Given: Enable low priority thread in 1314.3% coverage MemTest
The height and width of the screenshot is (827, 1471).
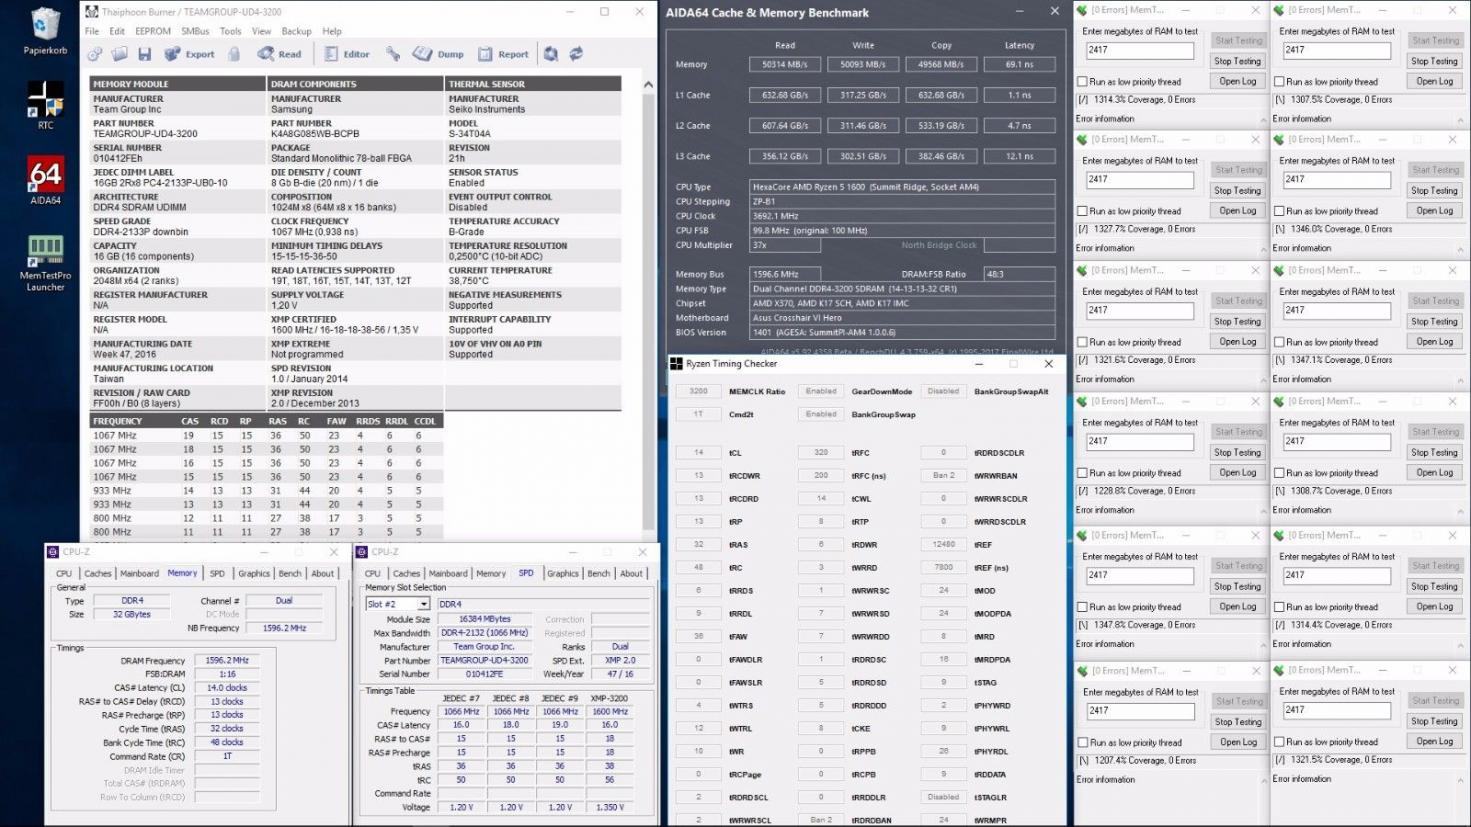Looking at the screenshot, I should (x=1082, y=82).
